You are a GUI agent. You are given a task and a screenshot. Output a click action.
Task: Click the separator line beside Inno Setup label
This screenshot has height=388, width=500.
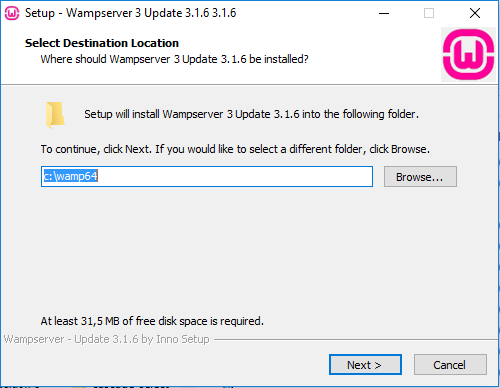tap(356, 340)
